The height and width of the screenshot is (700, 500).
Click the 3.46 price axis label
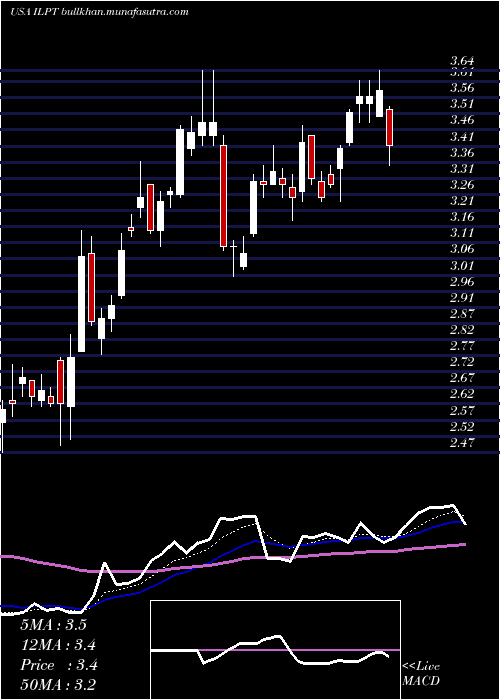coord(462,120)
